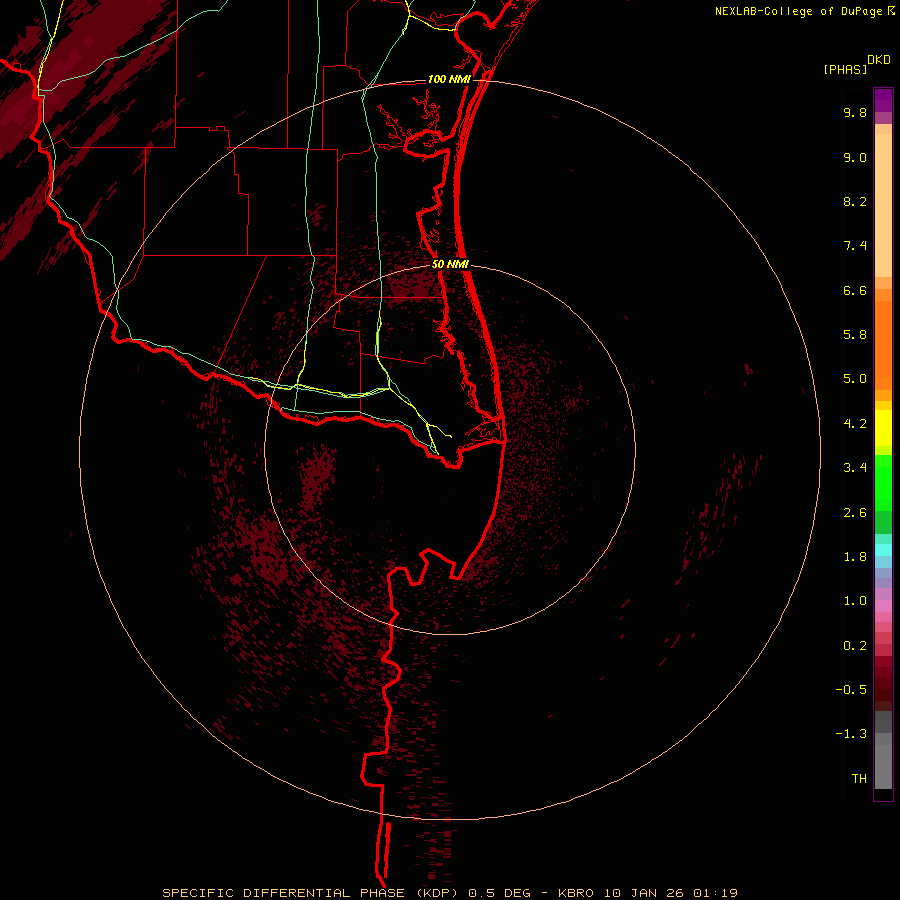The width and height of the screenshot is (900, 900).
Task: Click the 2.6 color scale value
Action: (x=855, y=513)
